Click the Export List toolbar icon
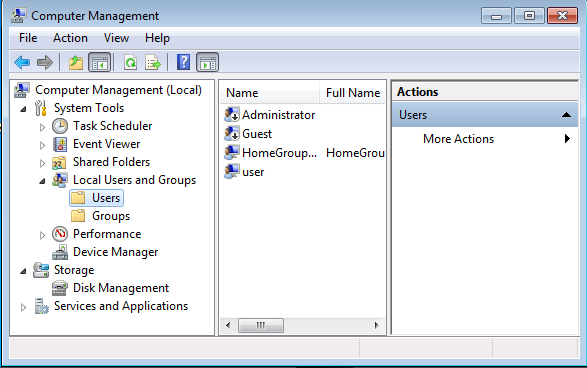 153,62
